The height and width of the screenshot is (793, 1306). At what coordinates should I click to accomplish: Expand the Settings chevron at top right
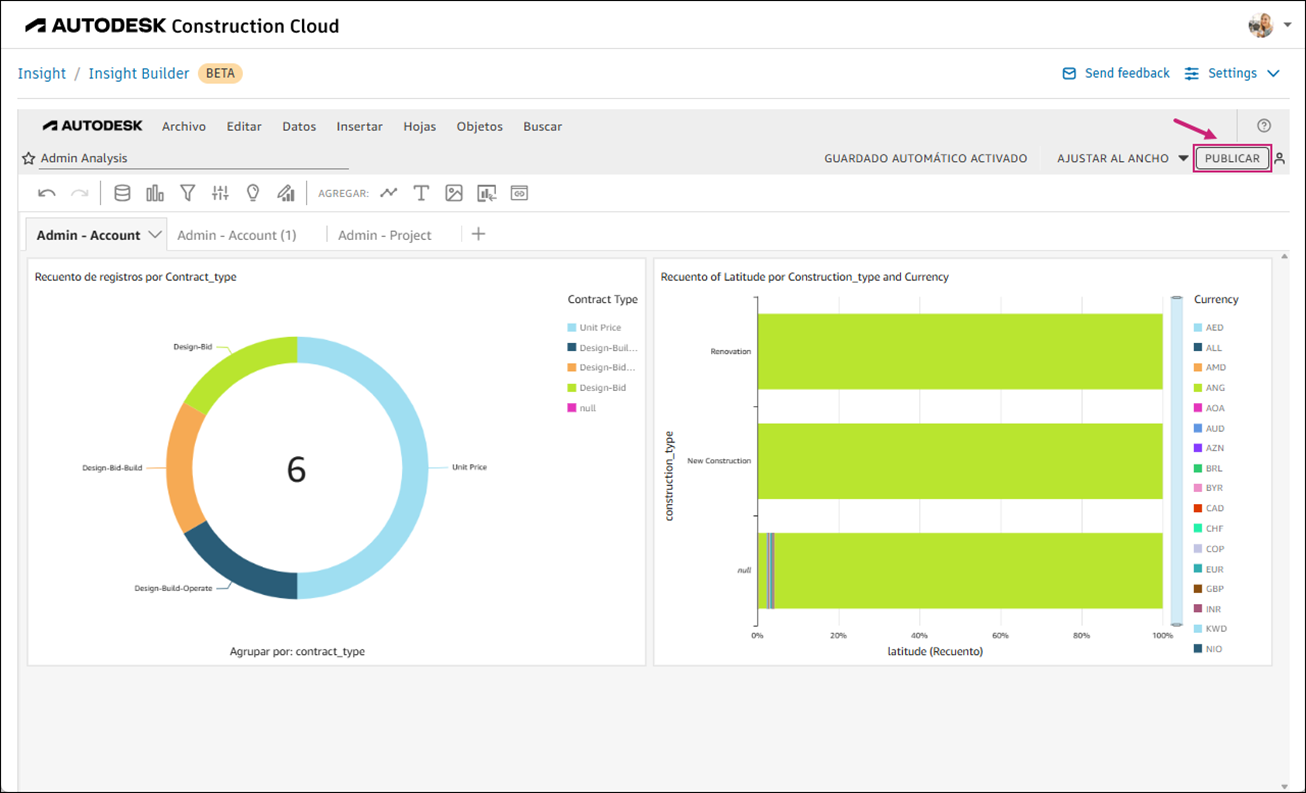pyautogui.click(x=1273, y=72)
